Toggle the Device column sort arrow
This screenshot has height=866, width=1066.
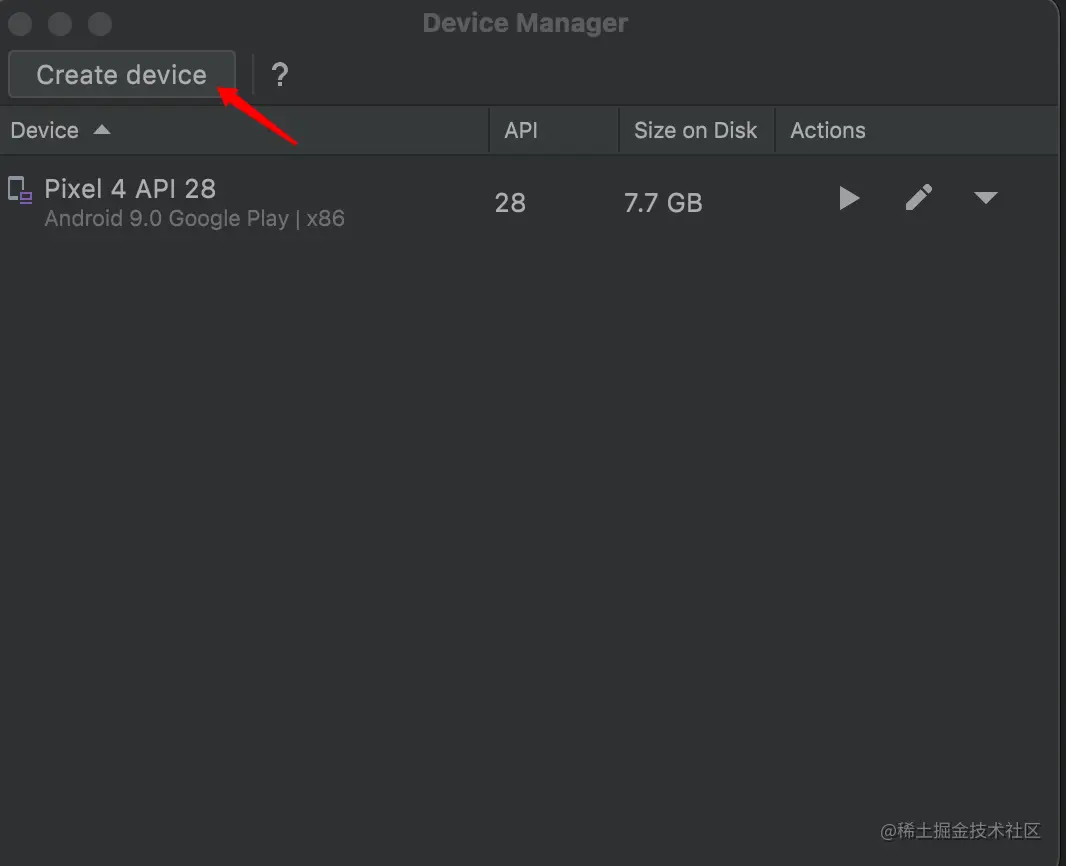click(x=102, y=130)
